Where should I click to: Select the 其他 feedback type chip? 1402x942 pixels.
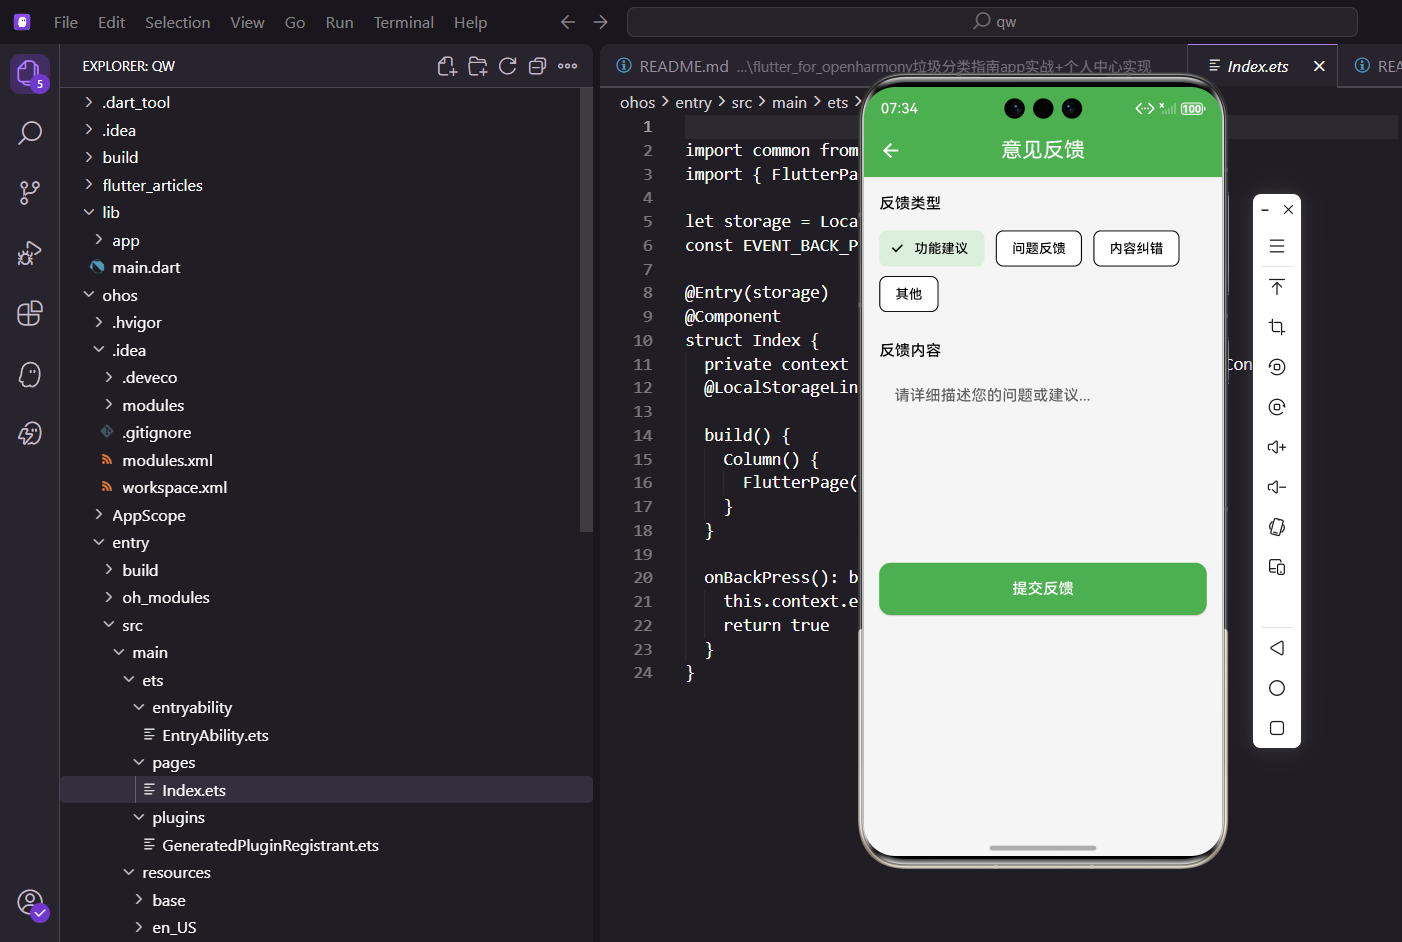pos(909,294)
